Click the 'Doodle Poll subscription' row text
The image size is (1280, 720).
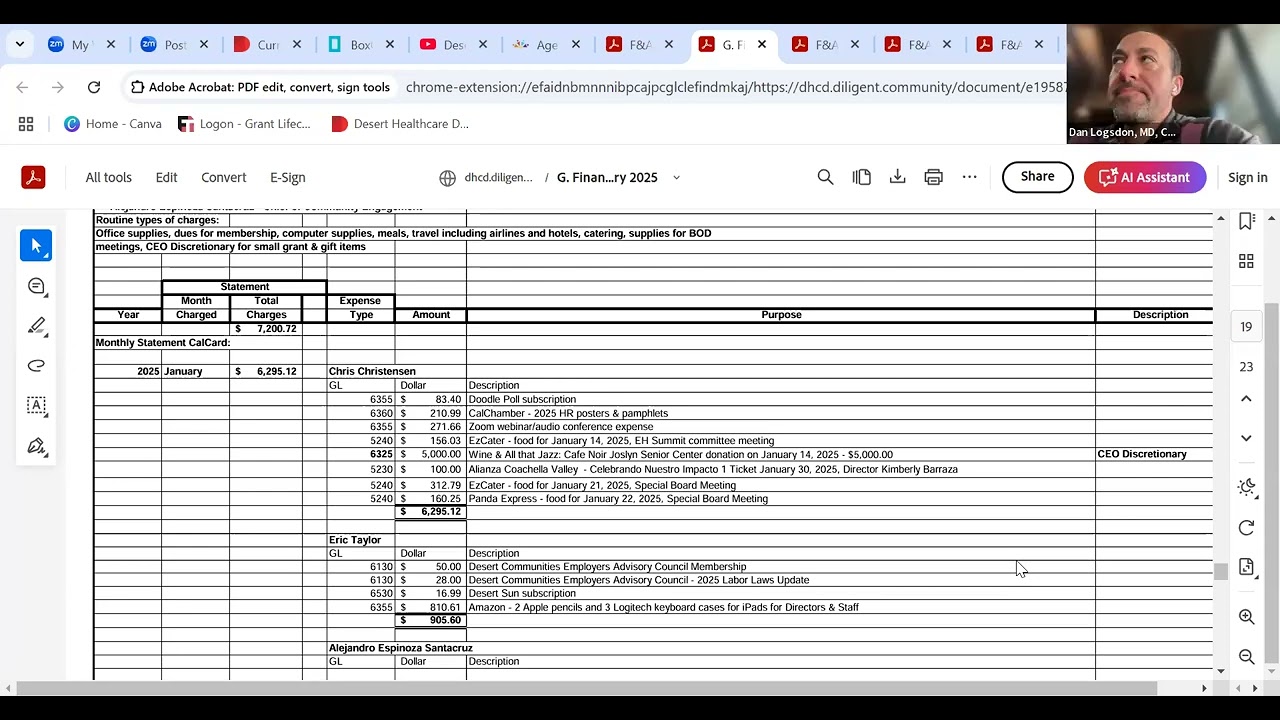522,399
